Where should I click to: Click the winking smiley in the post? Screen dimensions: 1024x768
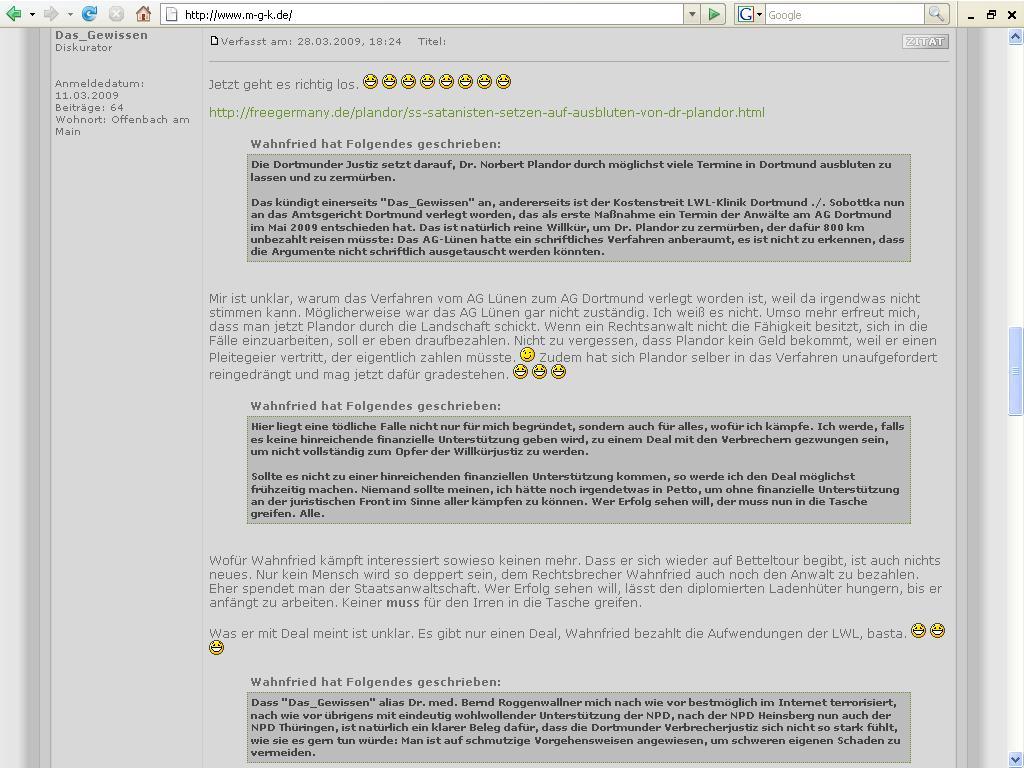click(x=527, y=356)
